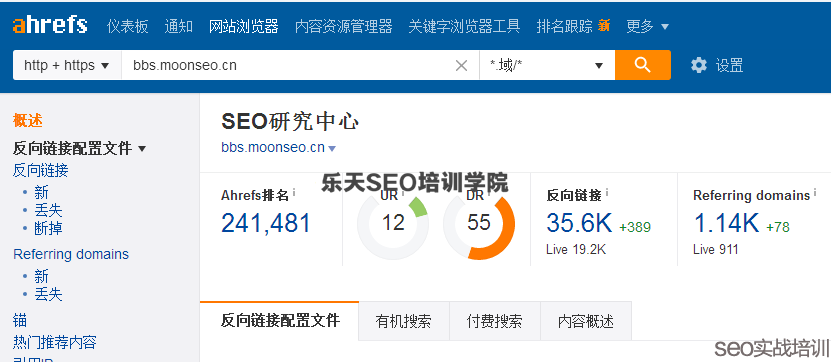Open the http + https protocol dropdown
Viewport: 831px width, 362px height.
67,65
